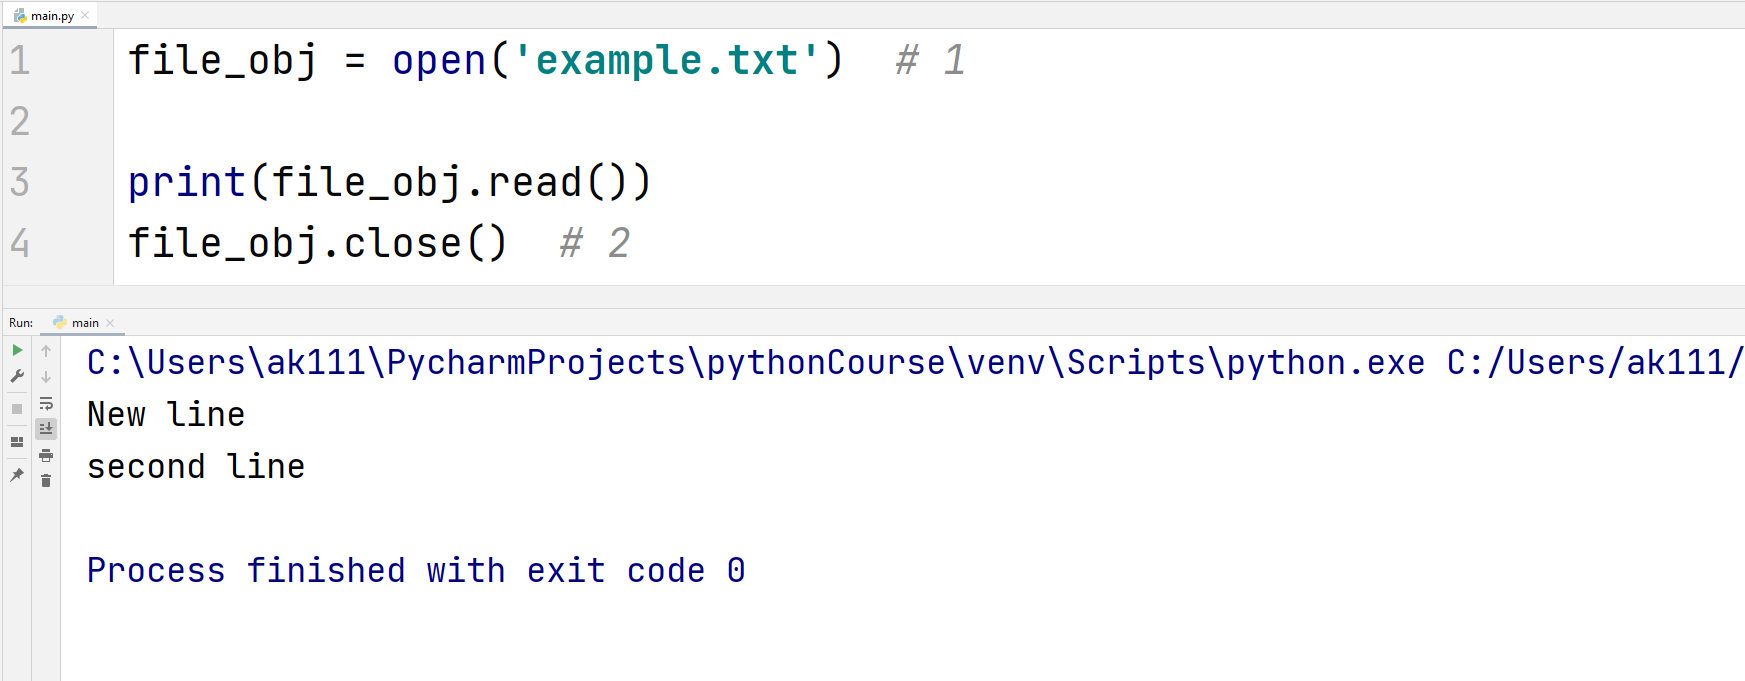Click gutter line number 3
Viewport: 1745px width, 681px height.
tap(20, 182)
